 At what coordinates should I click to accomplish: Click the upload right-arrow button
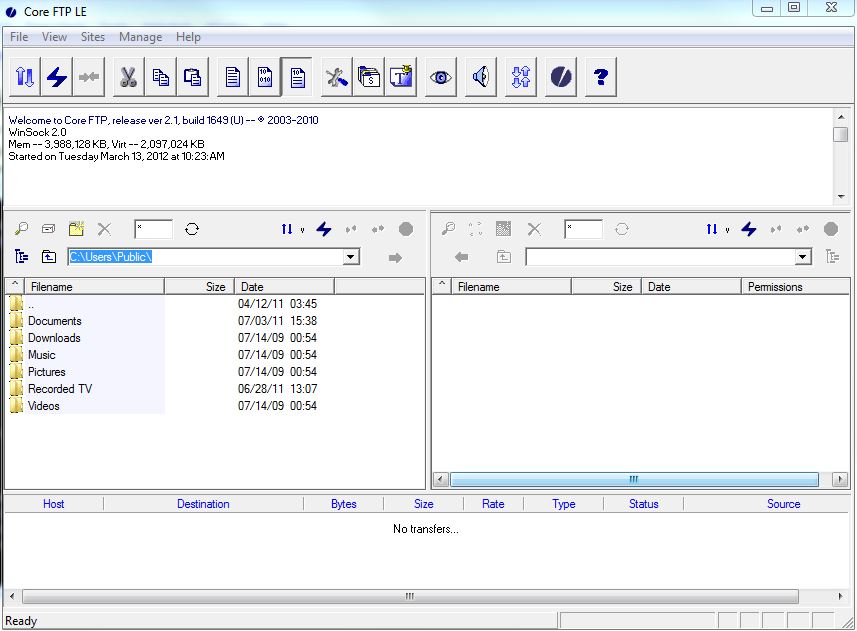pyautogui.click(x=396, y=257)
